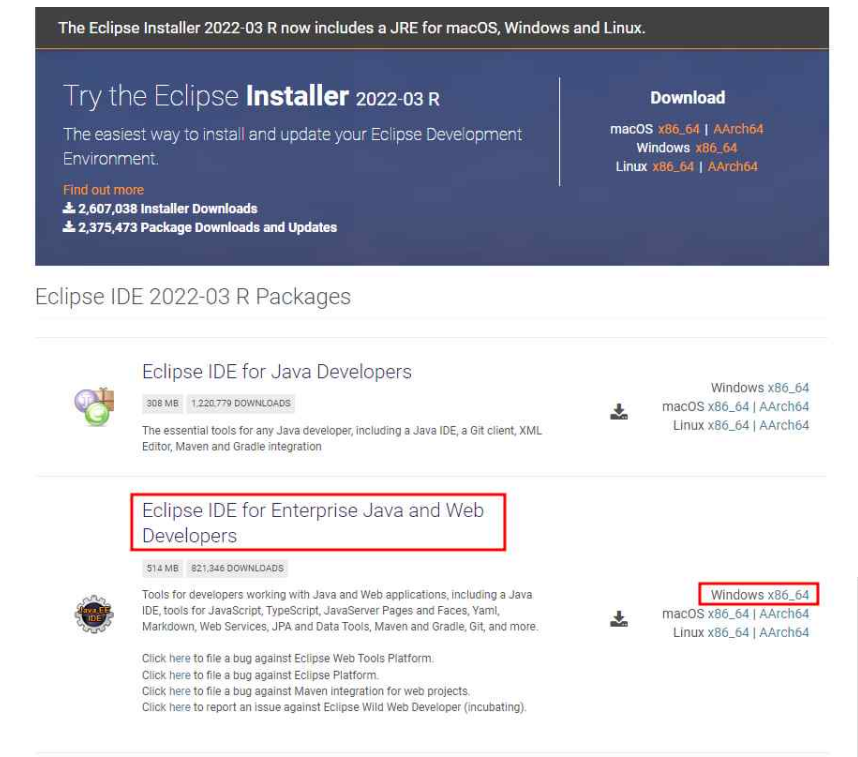Click download icon for Java Developers package
The width and height of the screenshot is (858, 757).
pyautogui.click(x=619, y=412)
